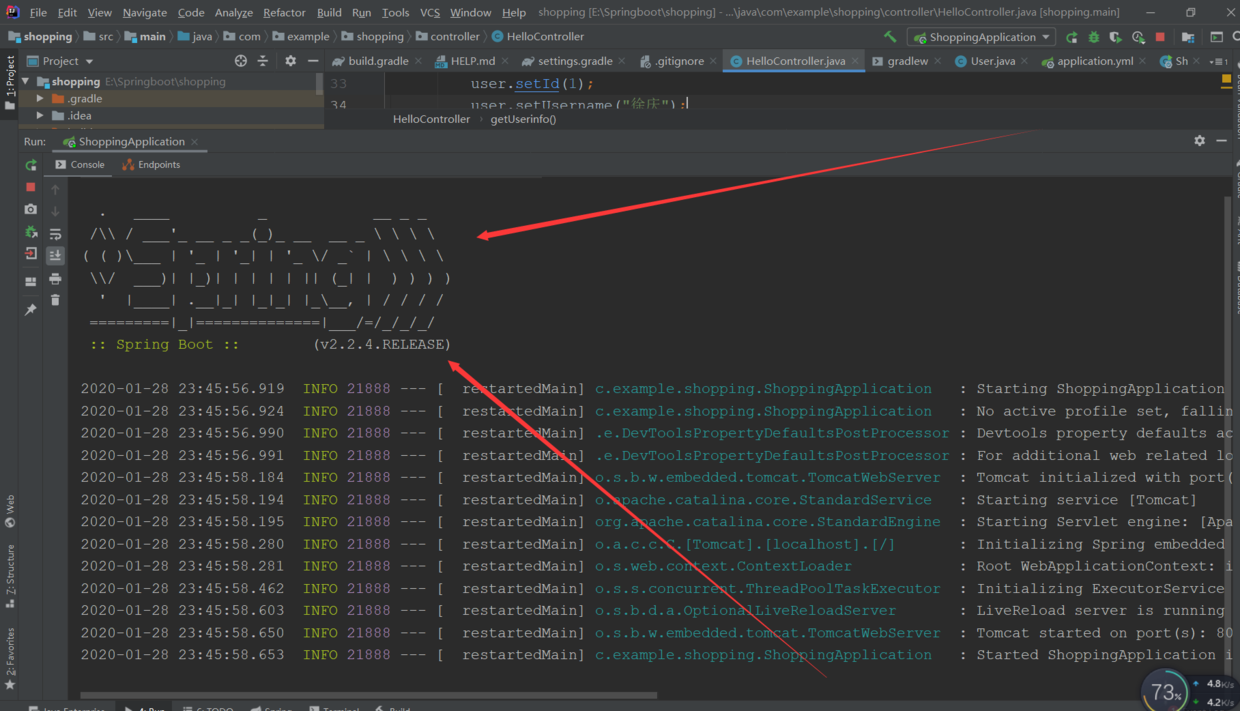Toggle soft-wrap in the console
Screen dimensions: 1240x711
[55, 234]
